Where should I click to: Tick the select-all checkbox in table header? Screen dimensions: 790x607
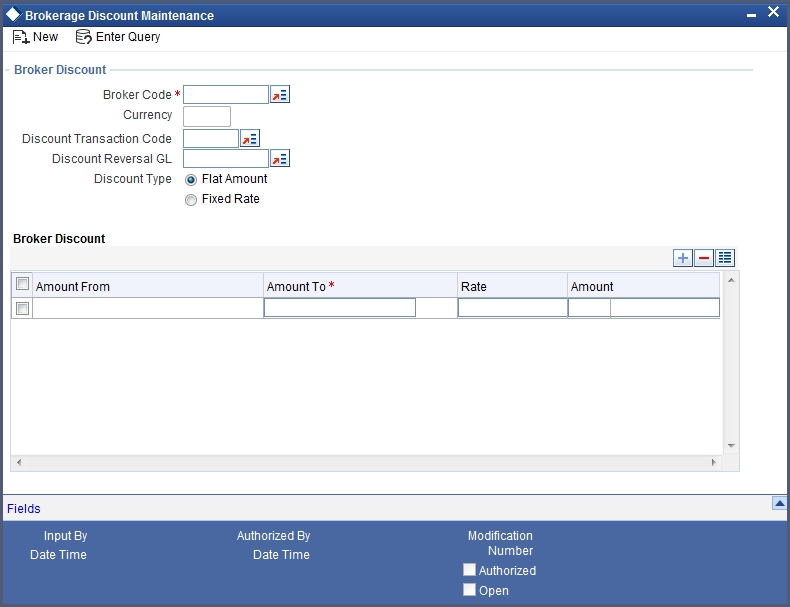click(x=22, y=284)
